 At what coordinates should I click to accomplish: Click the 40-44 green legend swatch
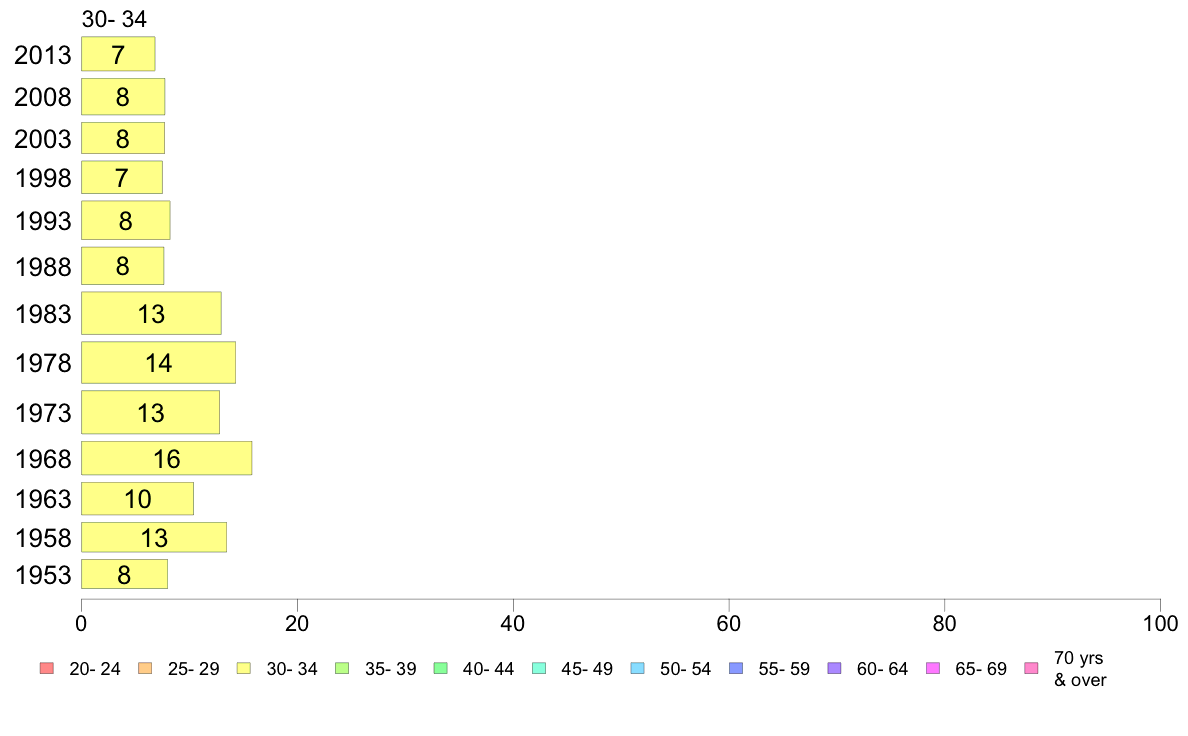[441, 668]
